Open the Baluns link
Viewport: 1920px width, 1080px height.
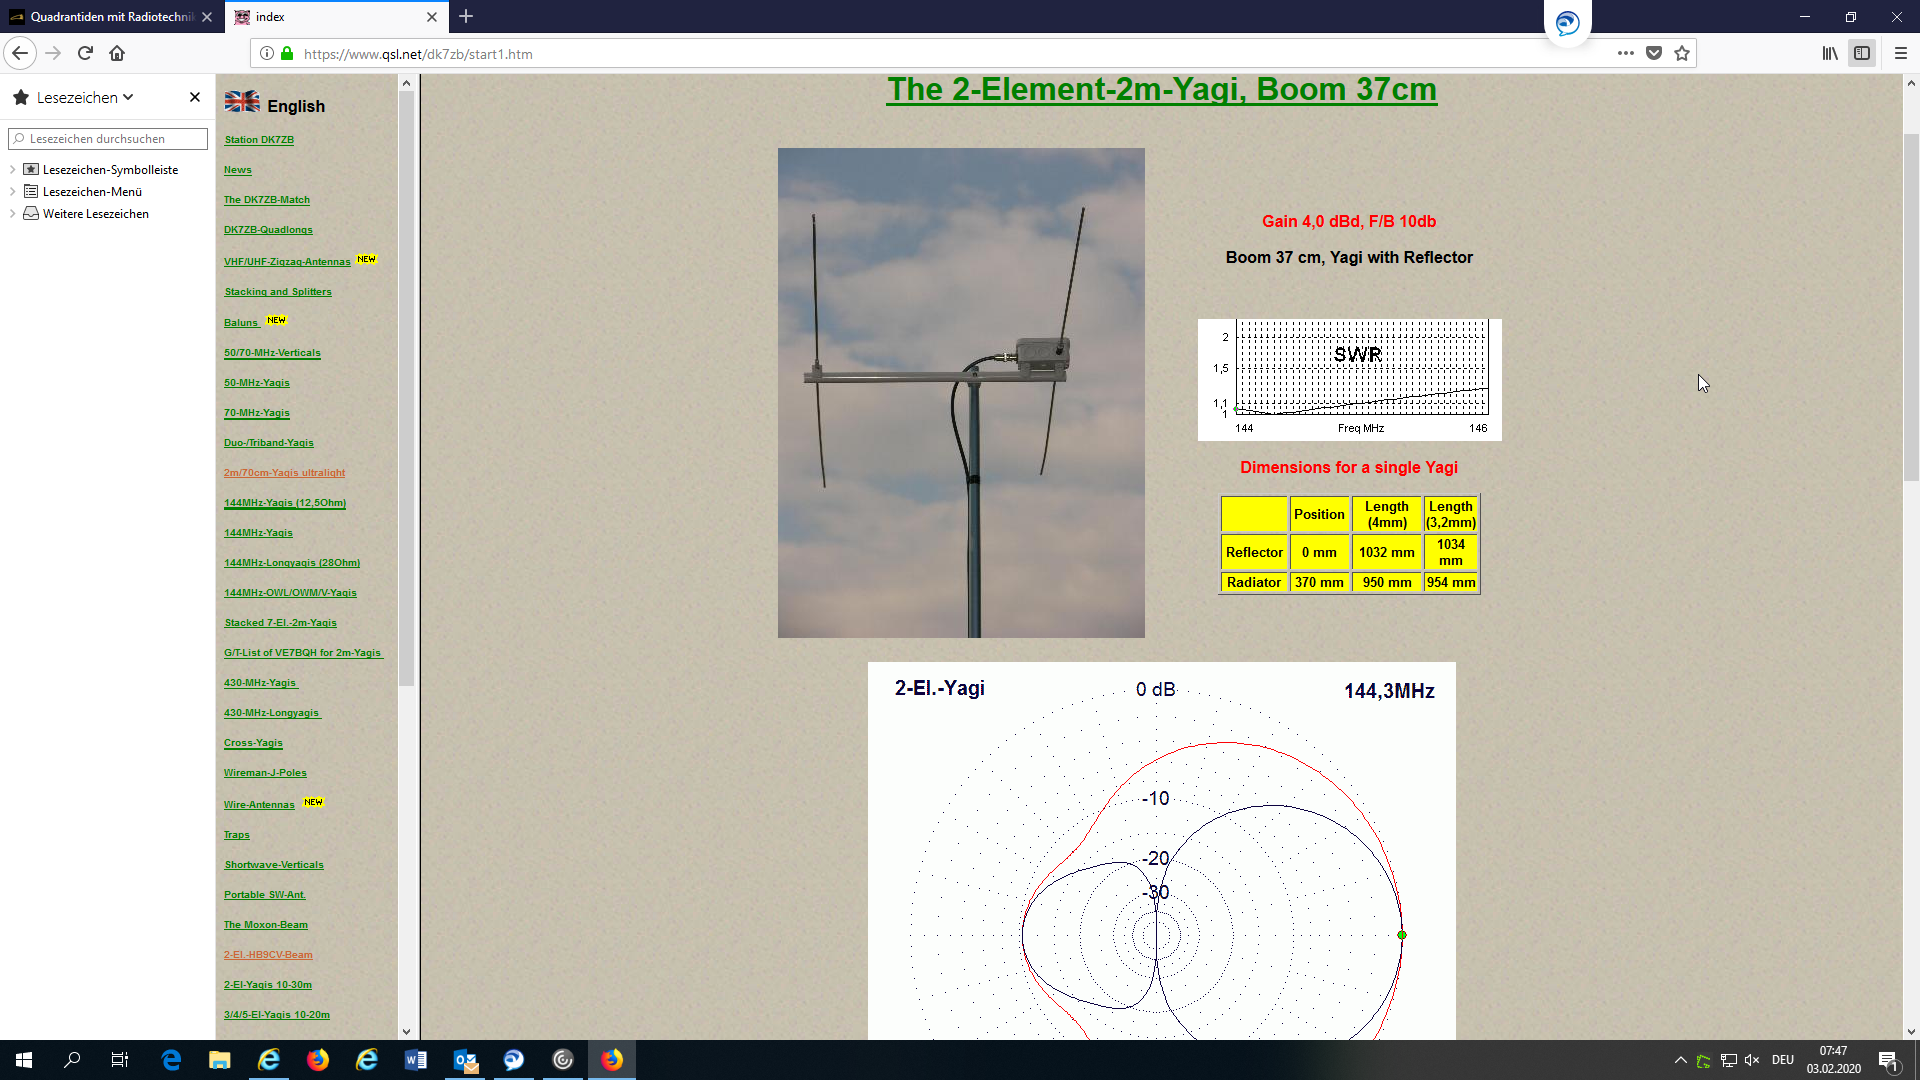pyautogui.click(x=241, y=323)
